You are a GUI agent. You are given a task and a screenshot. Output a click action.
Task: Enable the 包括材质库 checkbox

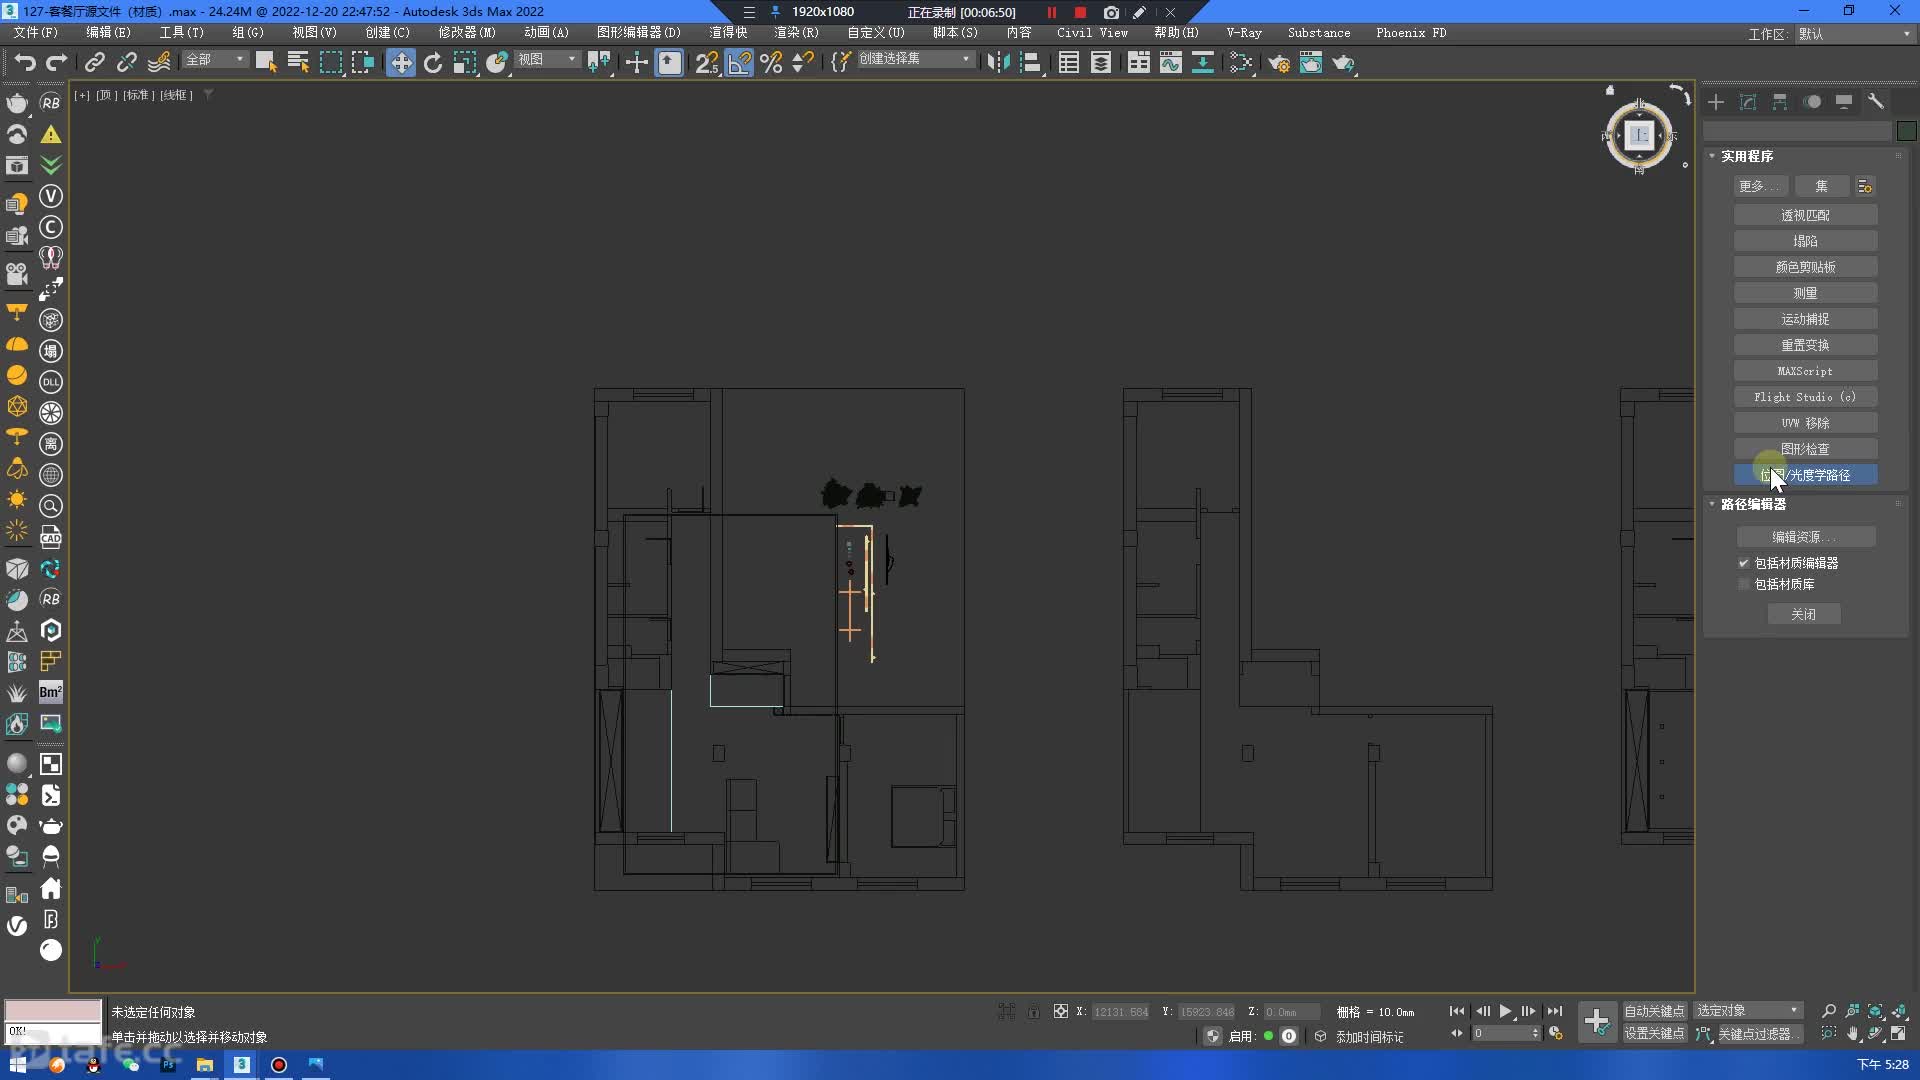click(1744, 584)
